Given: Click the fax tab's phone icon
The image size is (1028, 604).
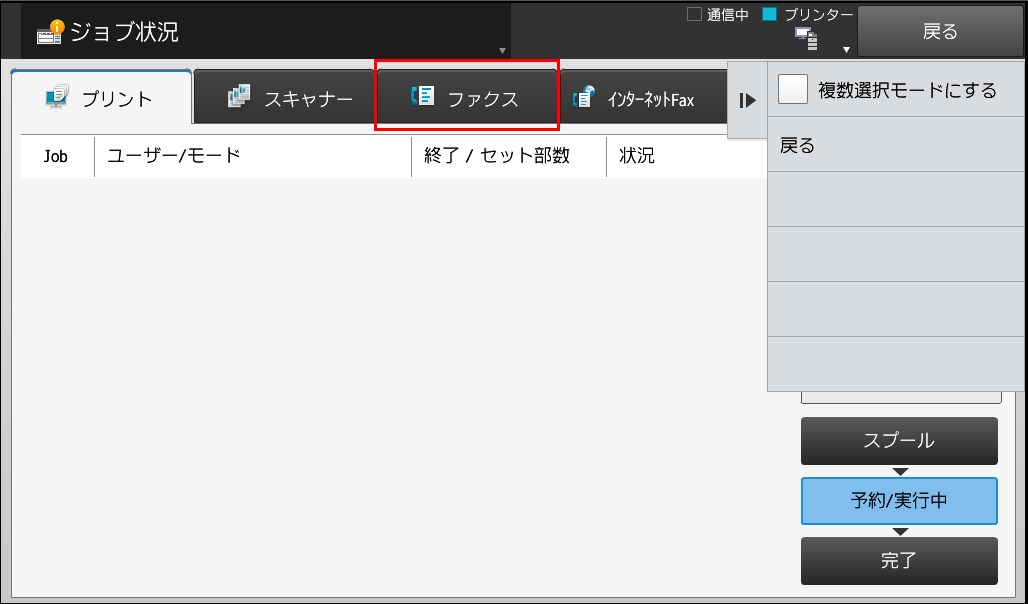Looking at the screenshot, I should pos(422,96).
